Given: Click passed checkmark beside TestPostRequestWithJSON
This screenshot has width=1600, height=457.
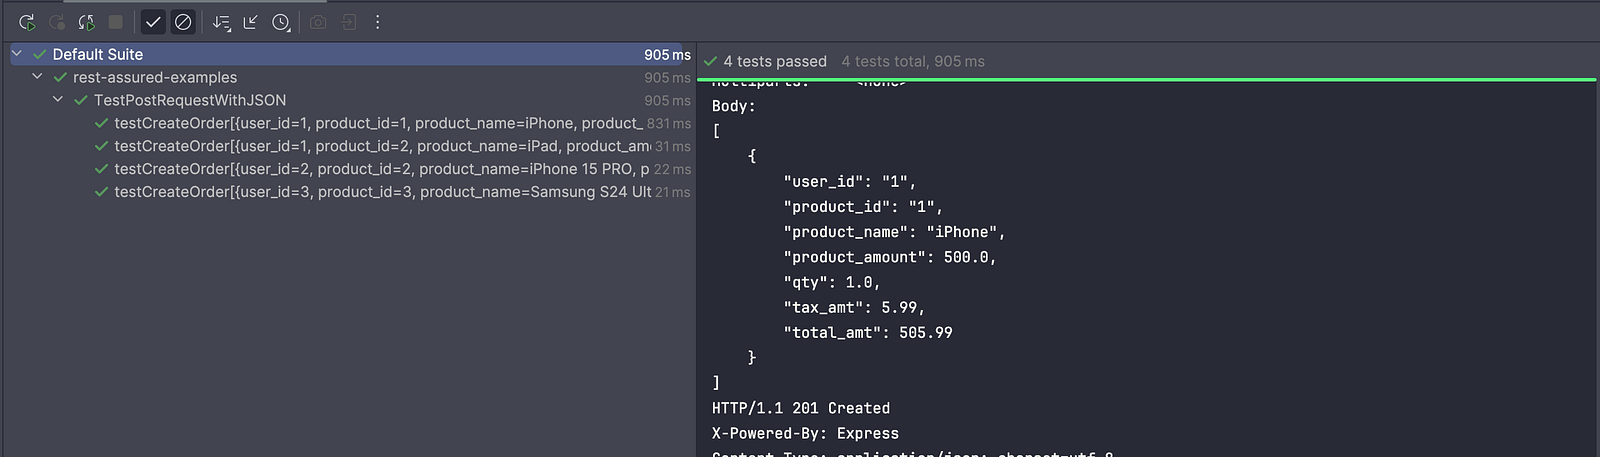Looking at the screenshot, I should tap(81, 100).
